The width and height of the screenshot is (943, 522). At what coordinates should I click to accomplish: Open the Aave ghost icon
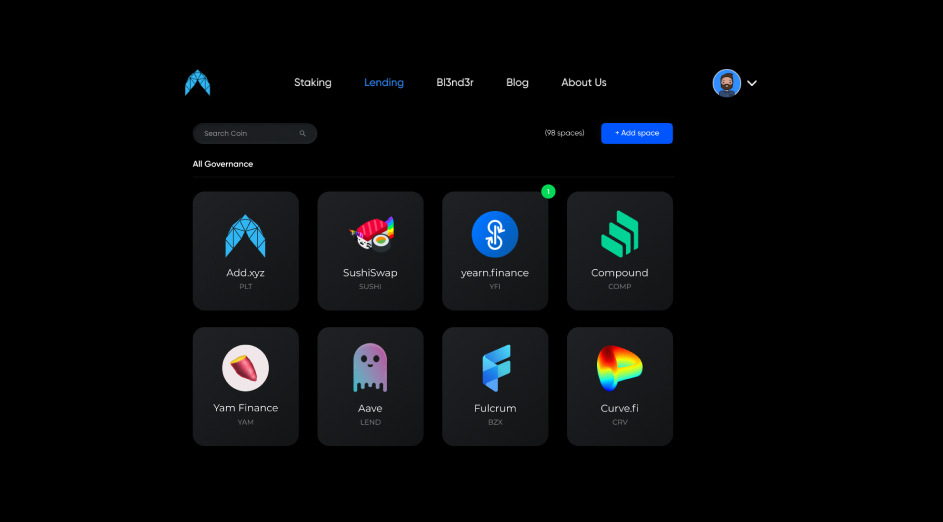point(370,368)
